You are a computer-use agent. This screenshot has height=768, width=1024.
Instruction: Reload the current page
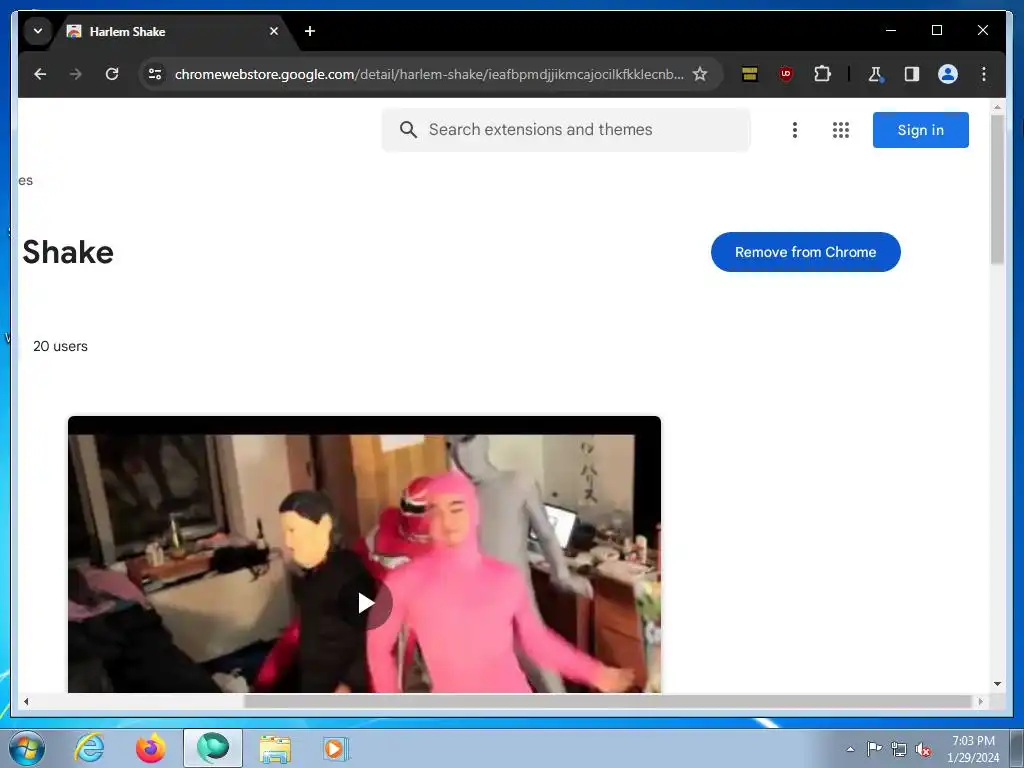112,74
